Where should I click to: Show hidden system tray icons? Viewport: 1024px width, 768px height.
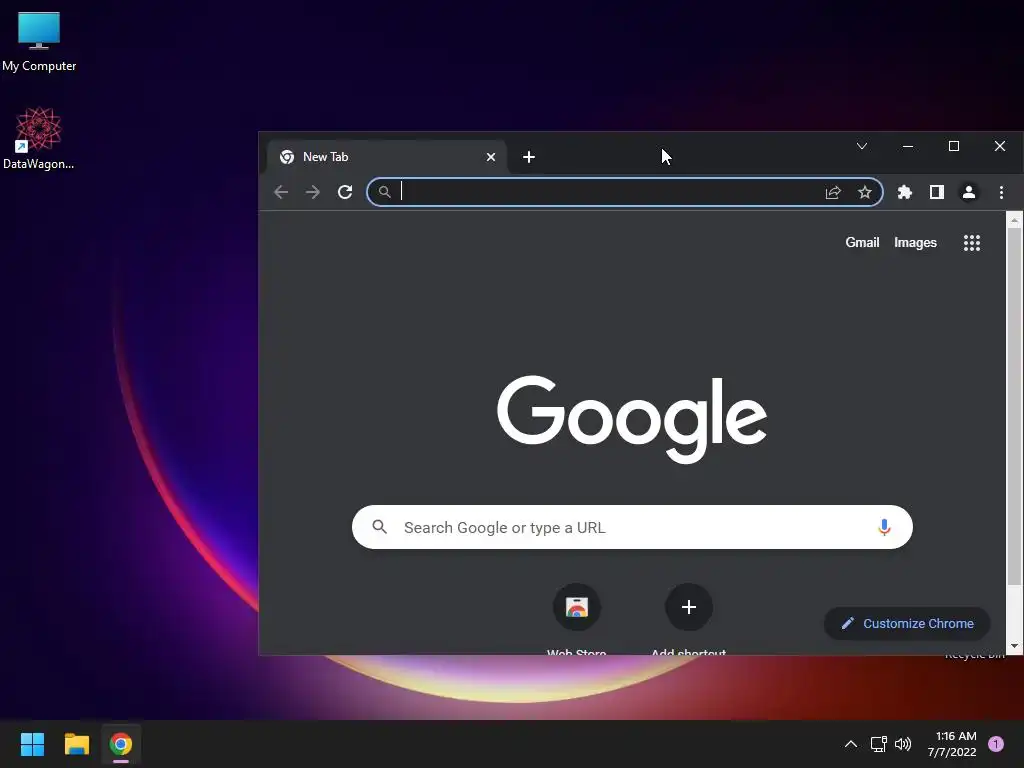pyautogui.click(x=850, y=744)
